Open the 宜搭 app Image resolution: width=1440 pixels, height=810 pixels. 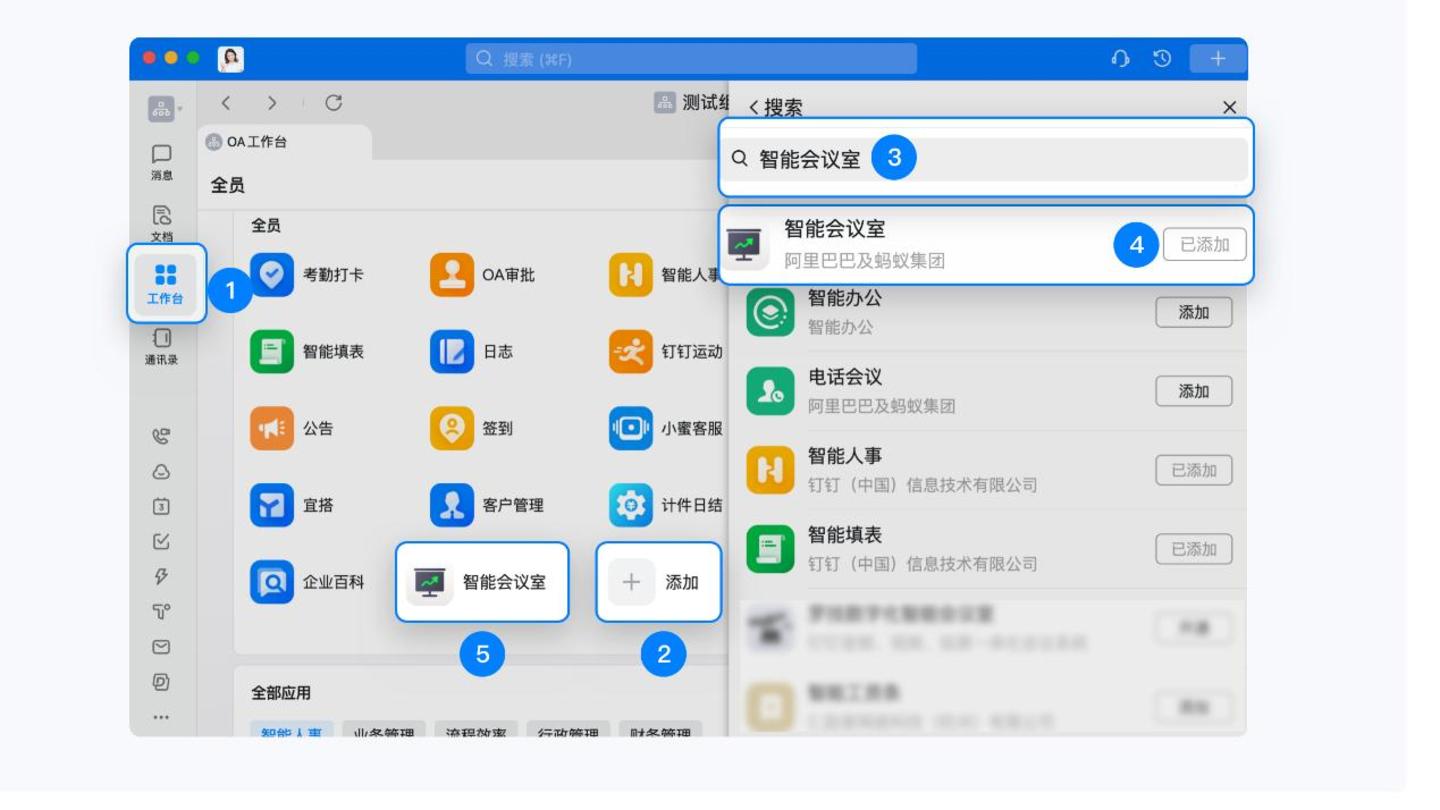[x=292, y=505]
